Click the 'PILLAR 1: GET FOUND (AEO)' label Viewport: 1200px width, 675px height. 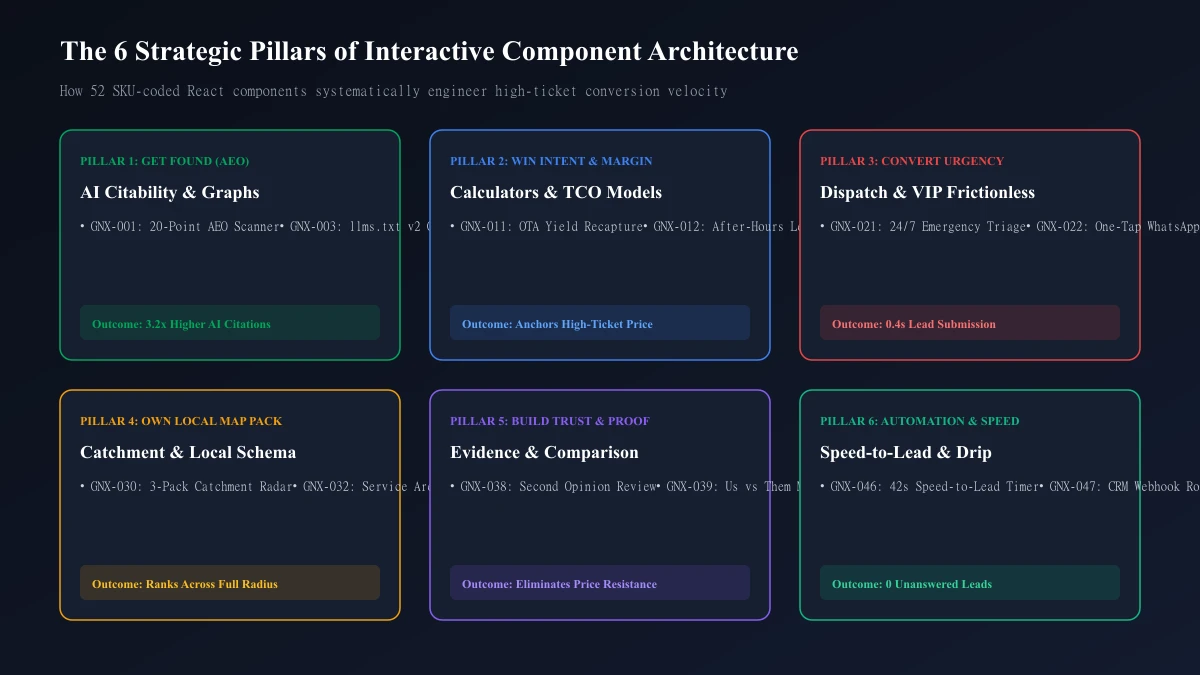(x=165, y=161)
